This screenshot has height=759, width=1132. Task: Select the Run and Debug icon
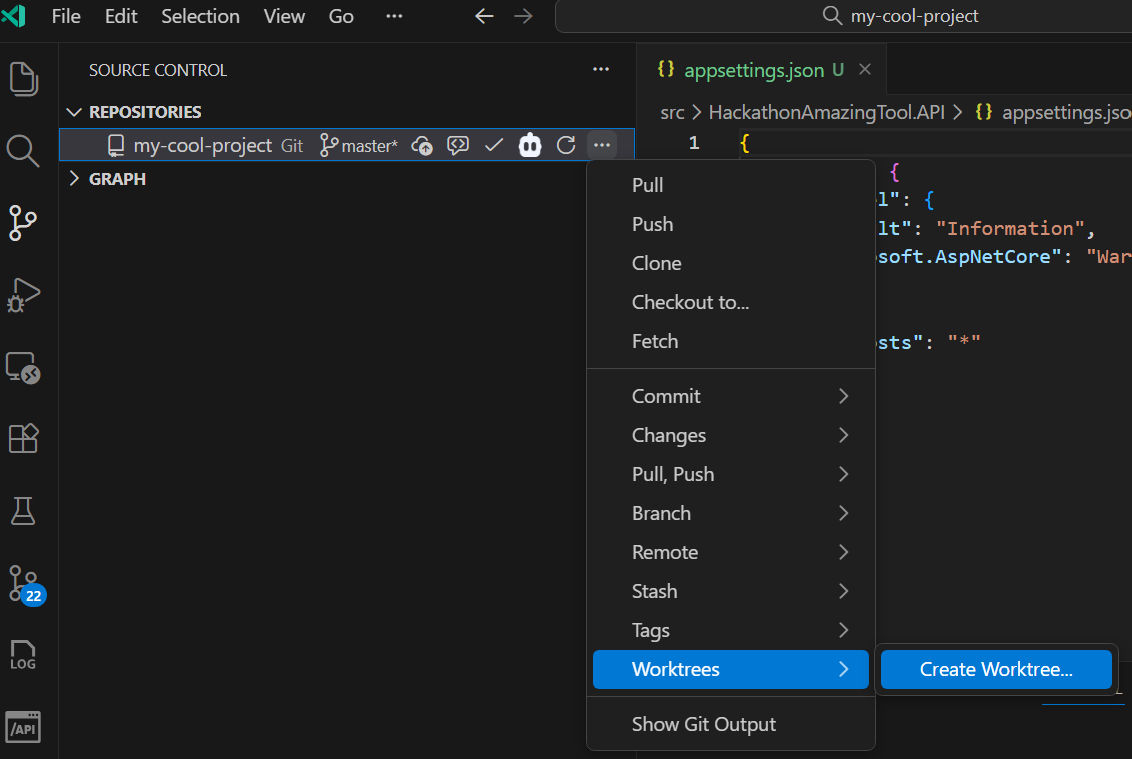tap(22, 295)
